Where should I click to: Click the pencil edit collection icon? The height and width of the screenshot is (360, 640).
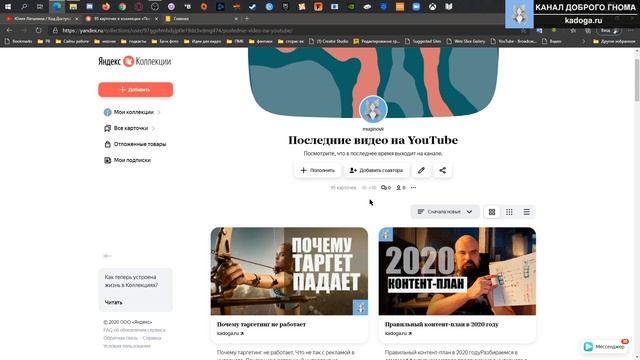pyautogui.click(x=421, y=170)
